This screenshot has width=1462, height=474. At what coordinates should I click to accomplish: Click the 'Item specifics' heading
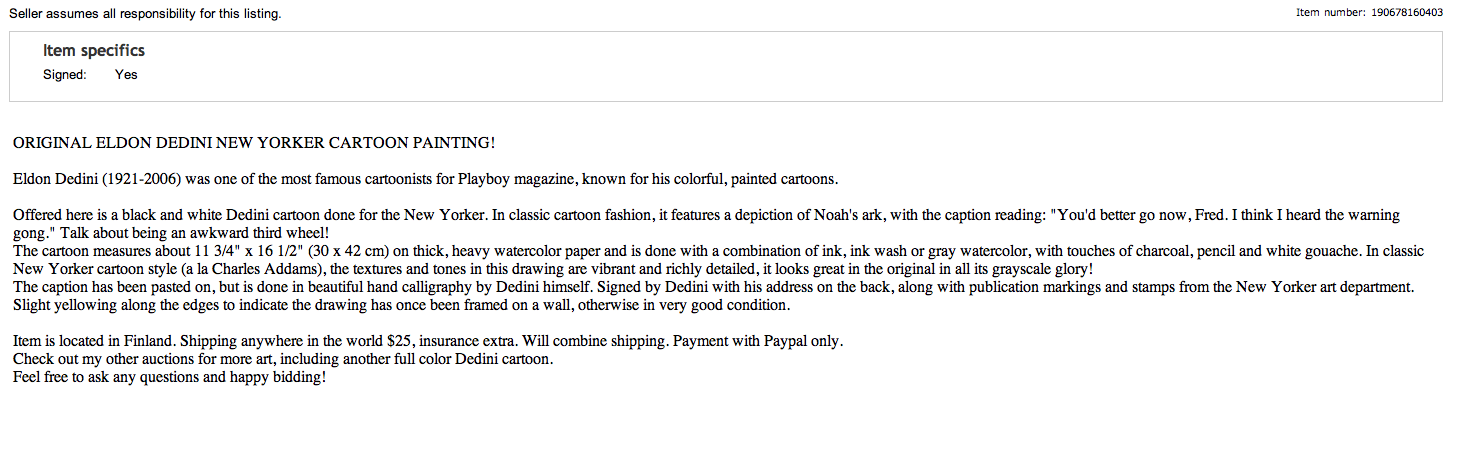pyautogui.click(x=94, y=51)
